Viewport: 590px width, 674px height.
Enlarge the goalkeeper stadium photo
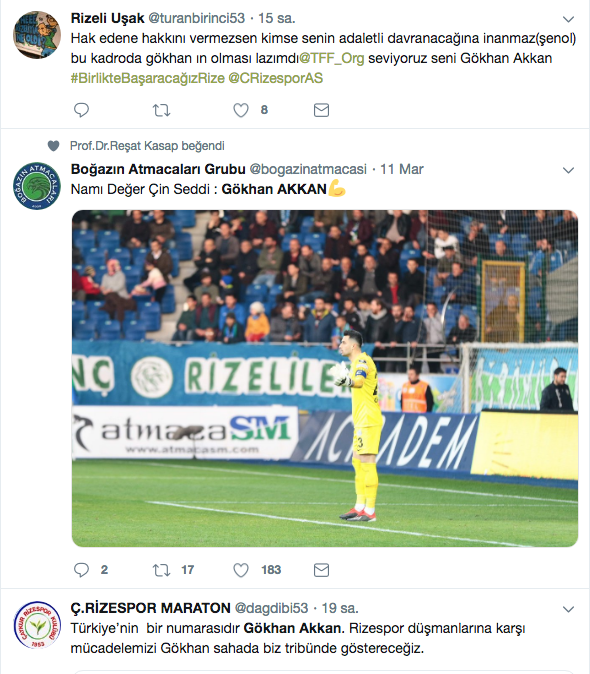[325, 378]
